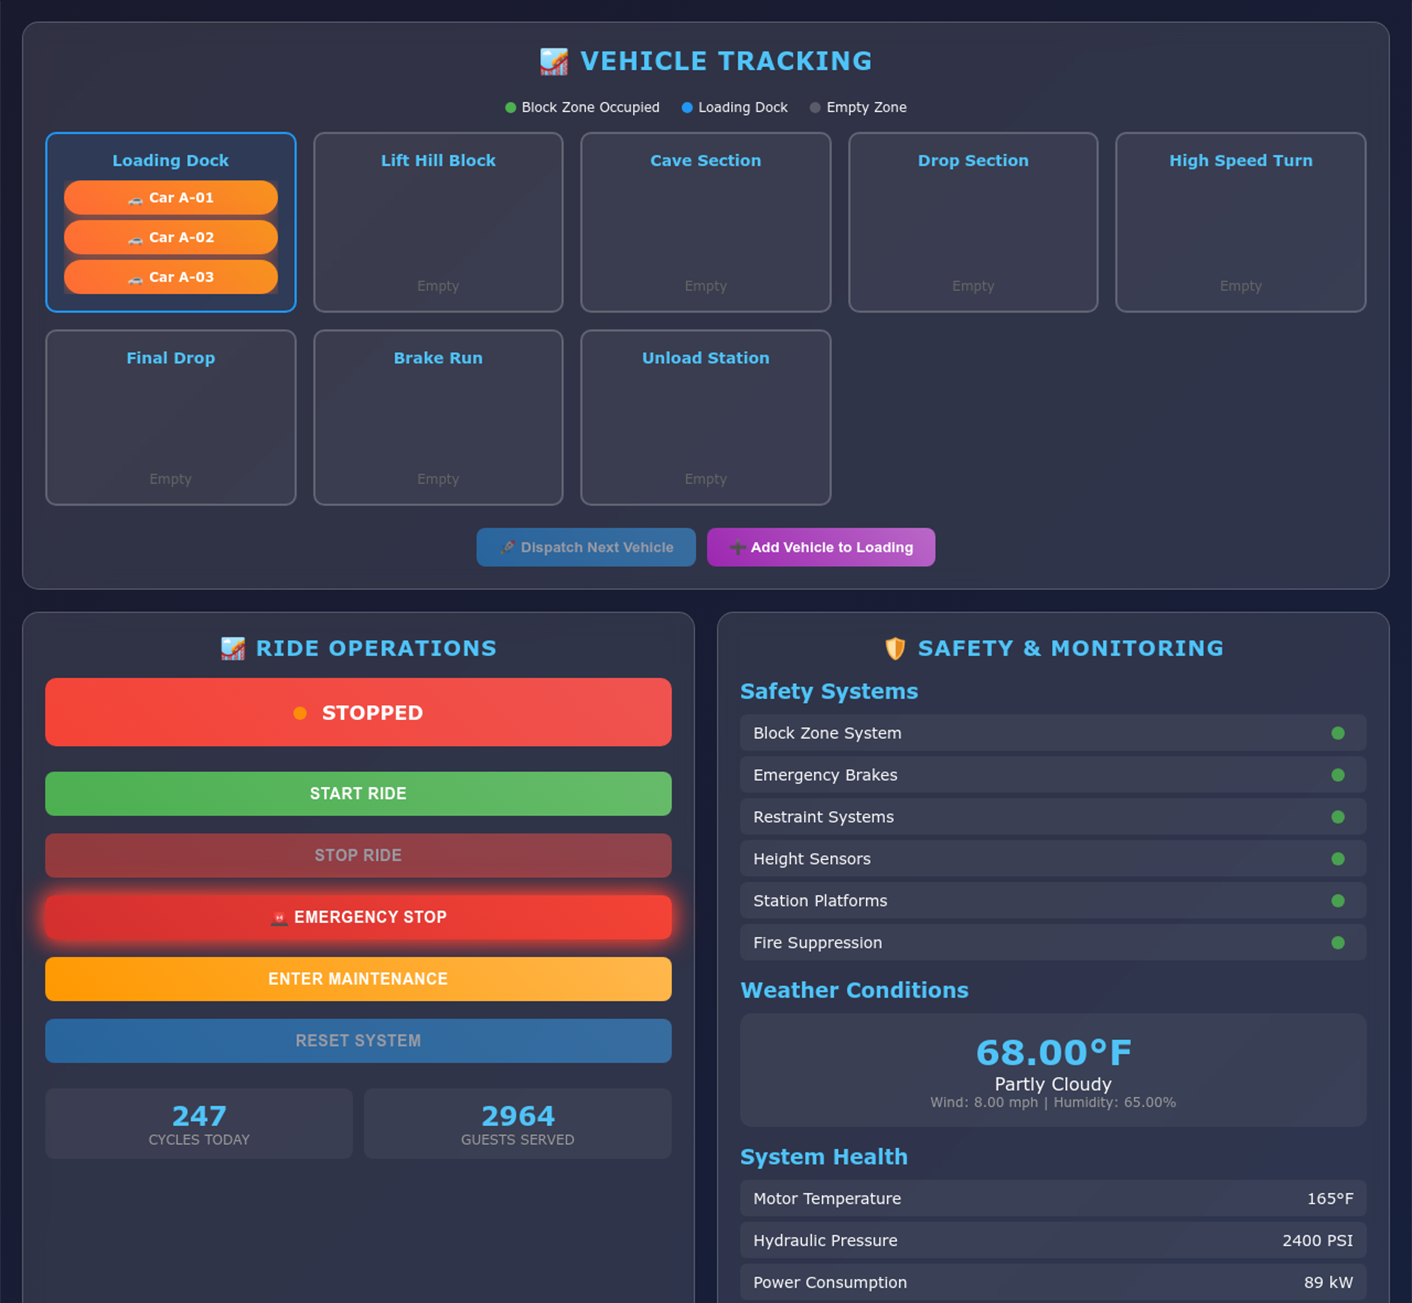
Task: Enter maintenance mode
Action: click(x=358, y=979)
